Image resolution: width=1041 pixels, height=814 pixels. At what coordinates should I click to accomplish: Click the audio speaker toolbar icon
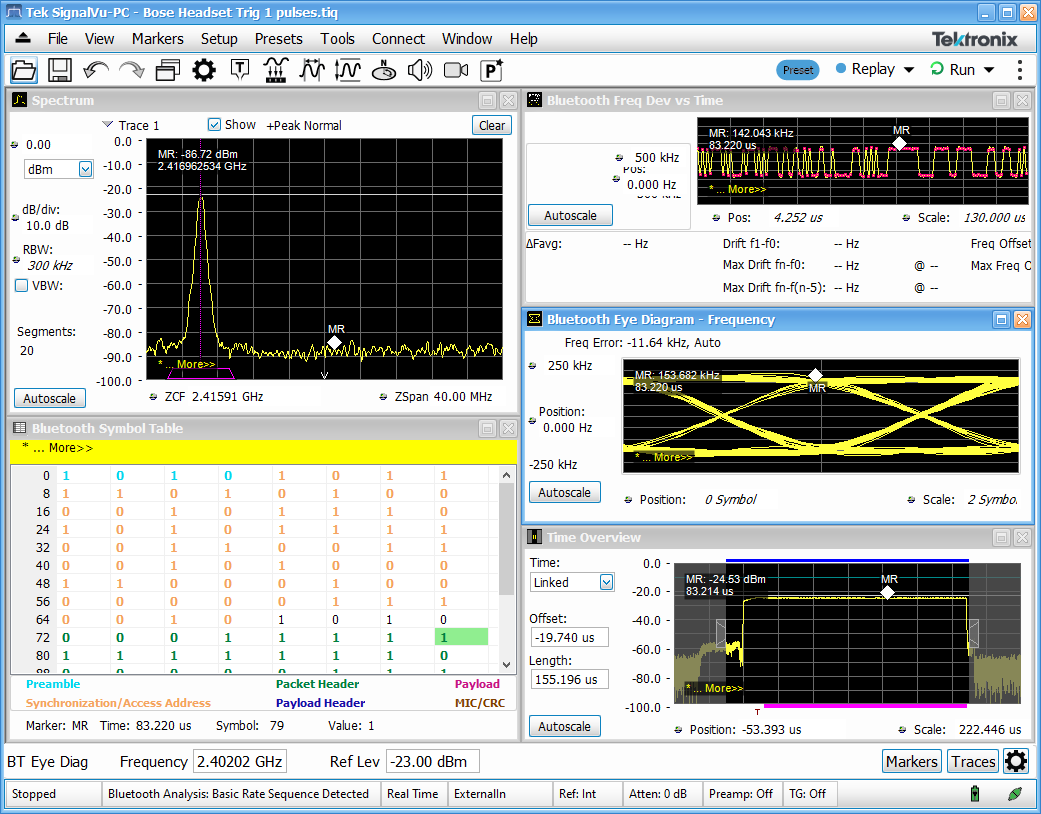pos(419,70)
